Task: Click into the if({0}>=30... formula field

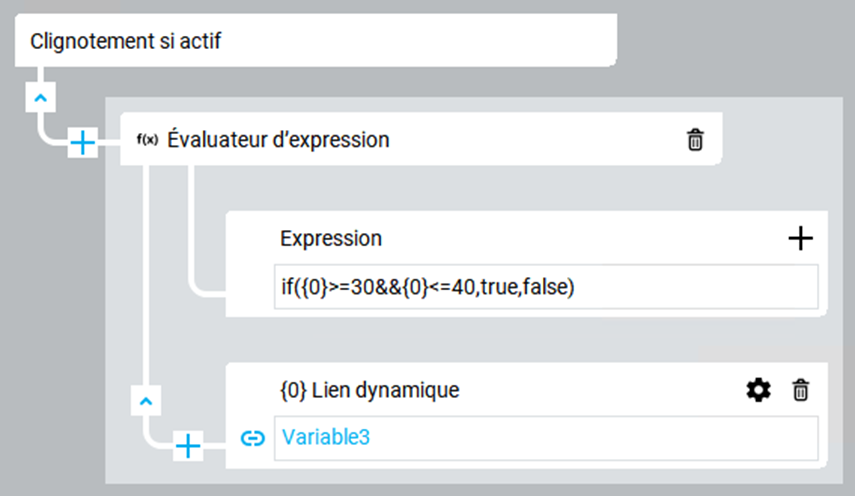Action: click(546, 287)
